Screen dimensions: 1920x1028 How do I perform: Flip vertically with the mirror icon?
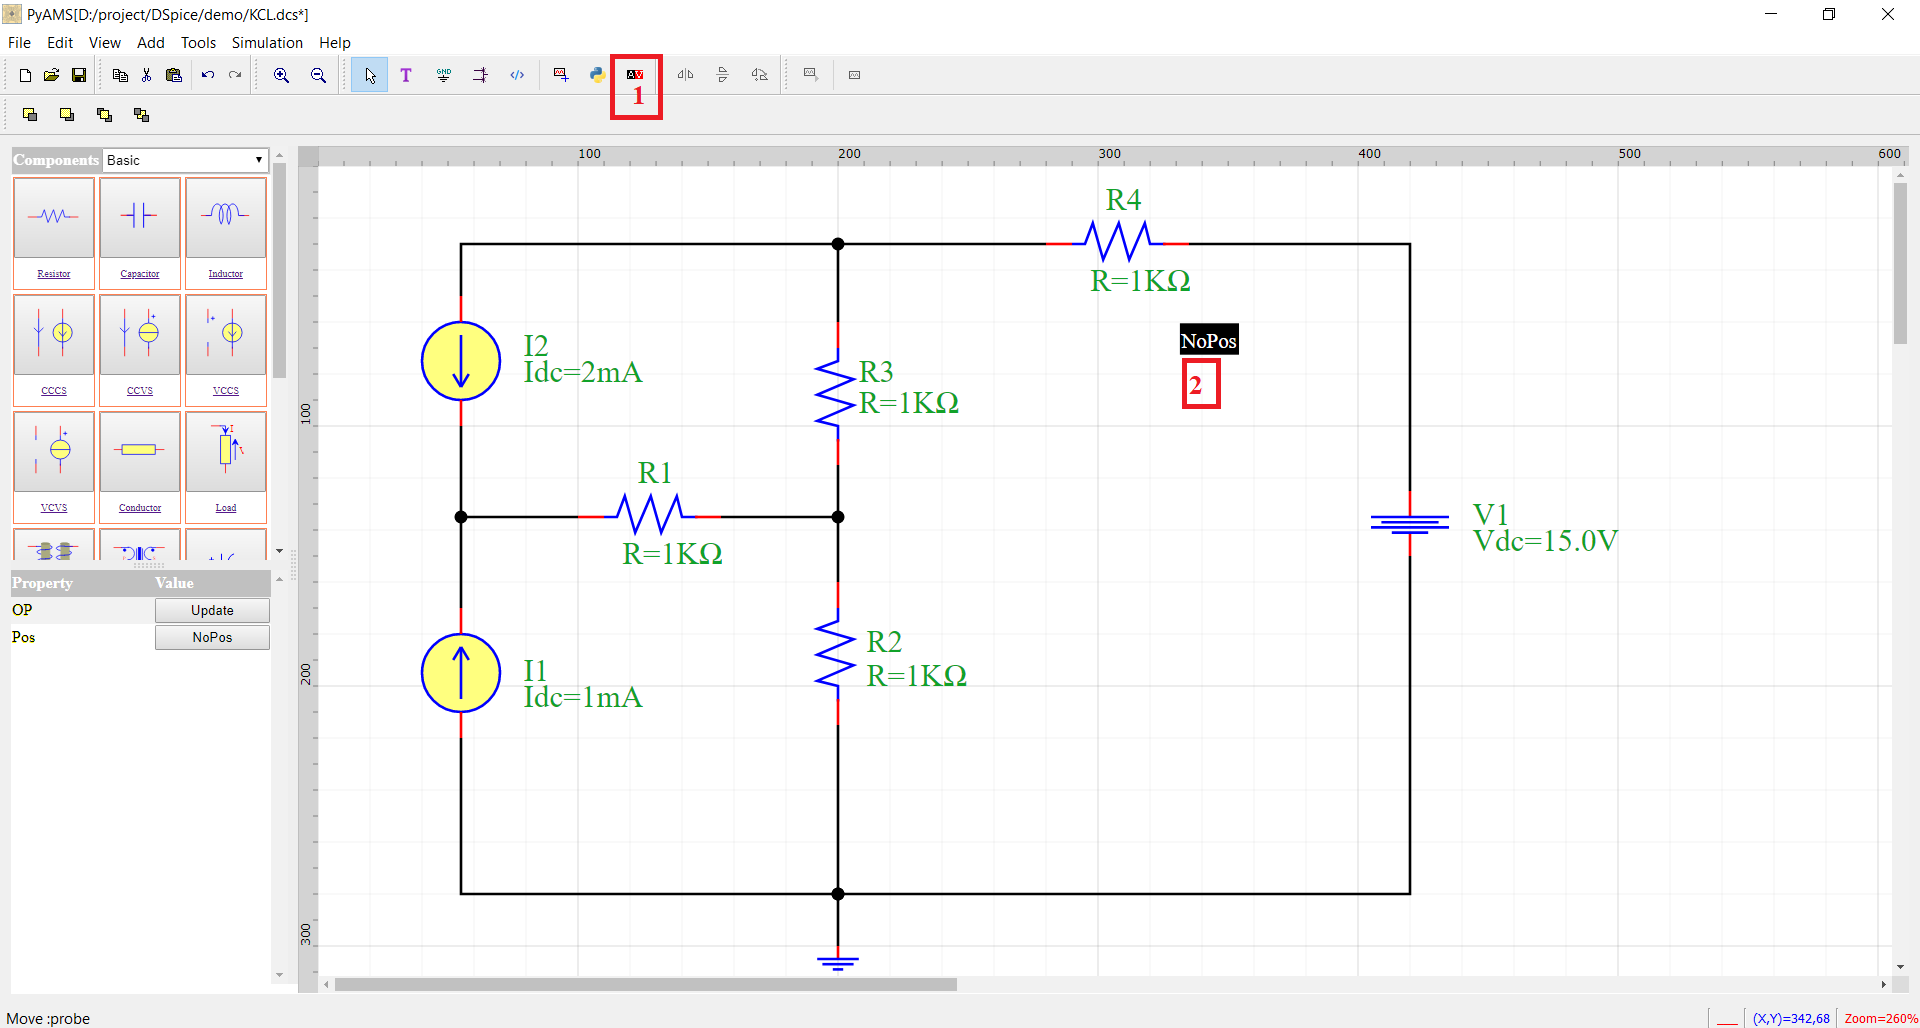tap(722, 75)
